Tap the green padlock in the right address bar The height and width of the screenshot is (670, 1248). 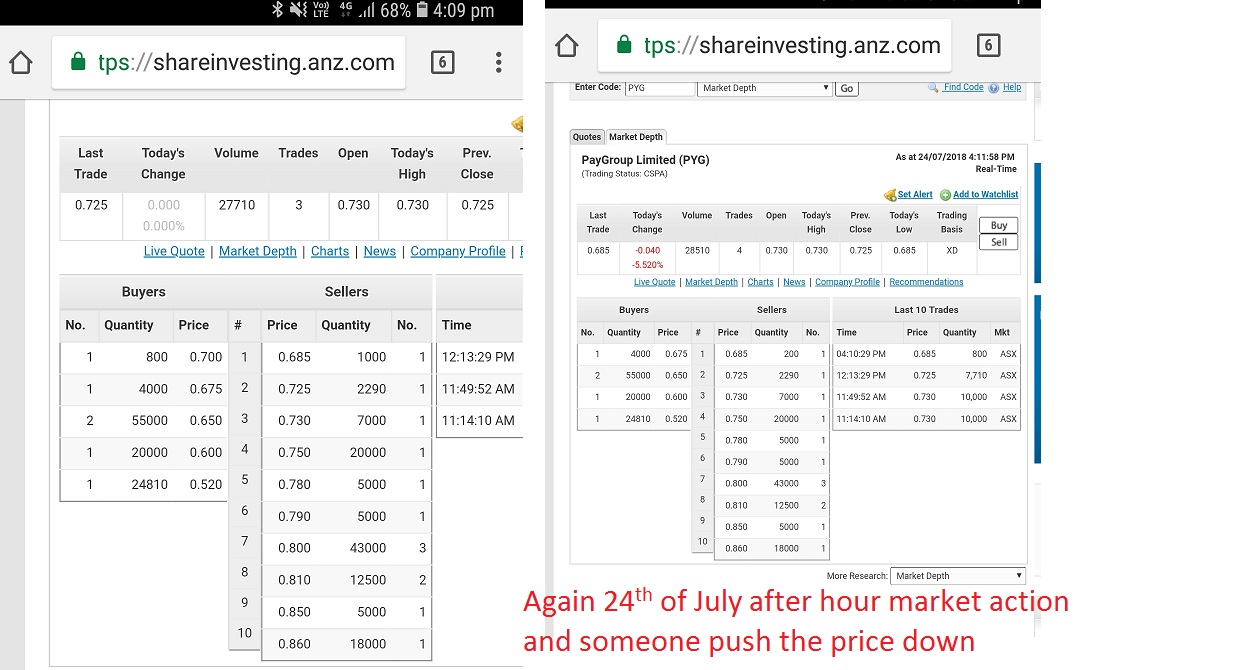[625, 45]
